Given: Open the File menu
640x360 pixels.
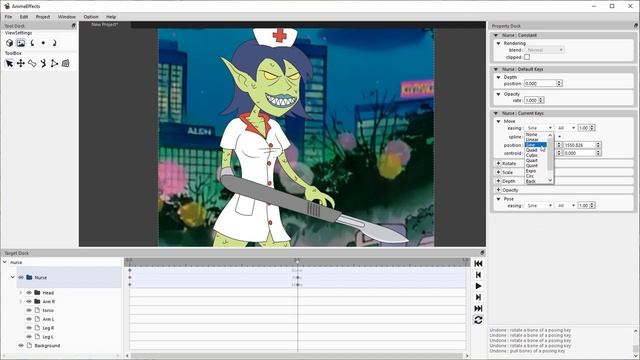Looking at the screenshot, I should (x=8, y=17).
